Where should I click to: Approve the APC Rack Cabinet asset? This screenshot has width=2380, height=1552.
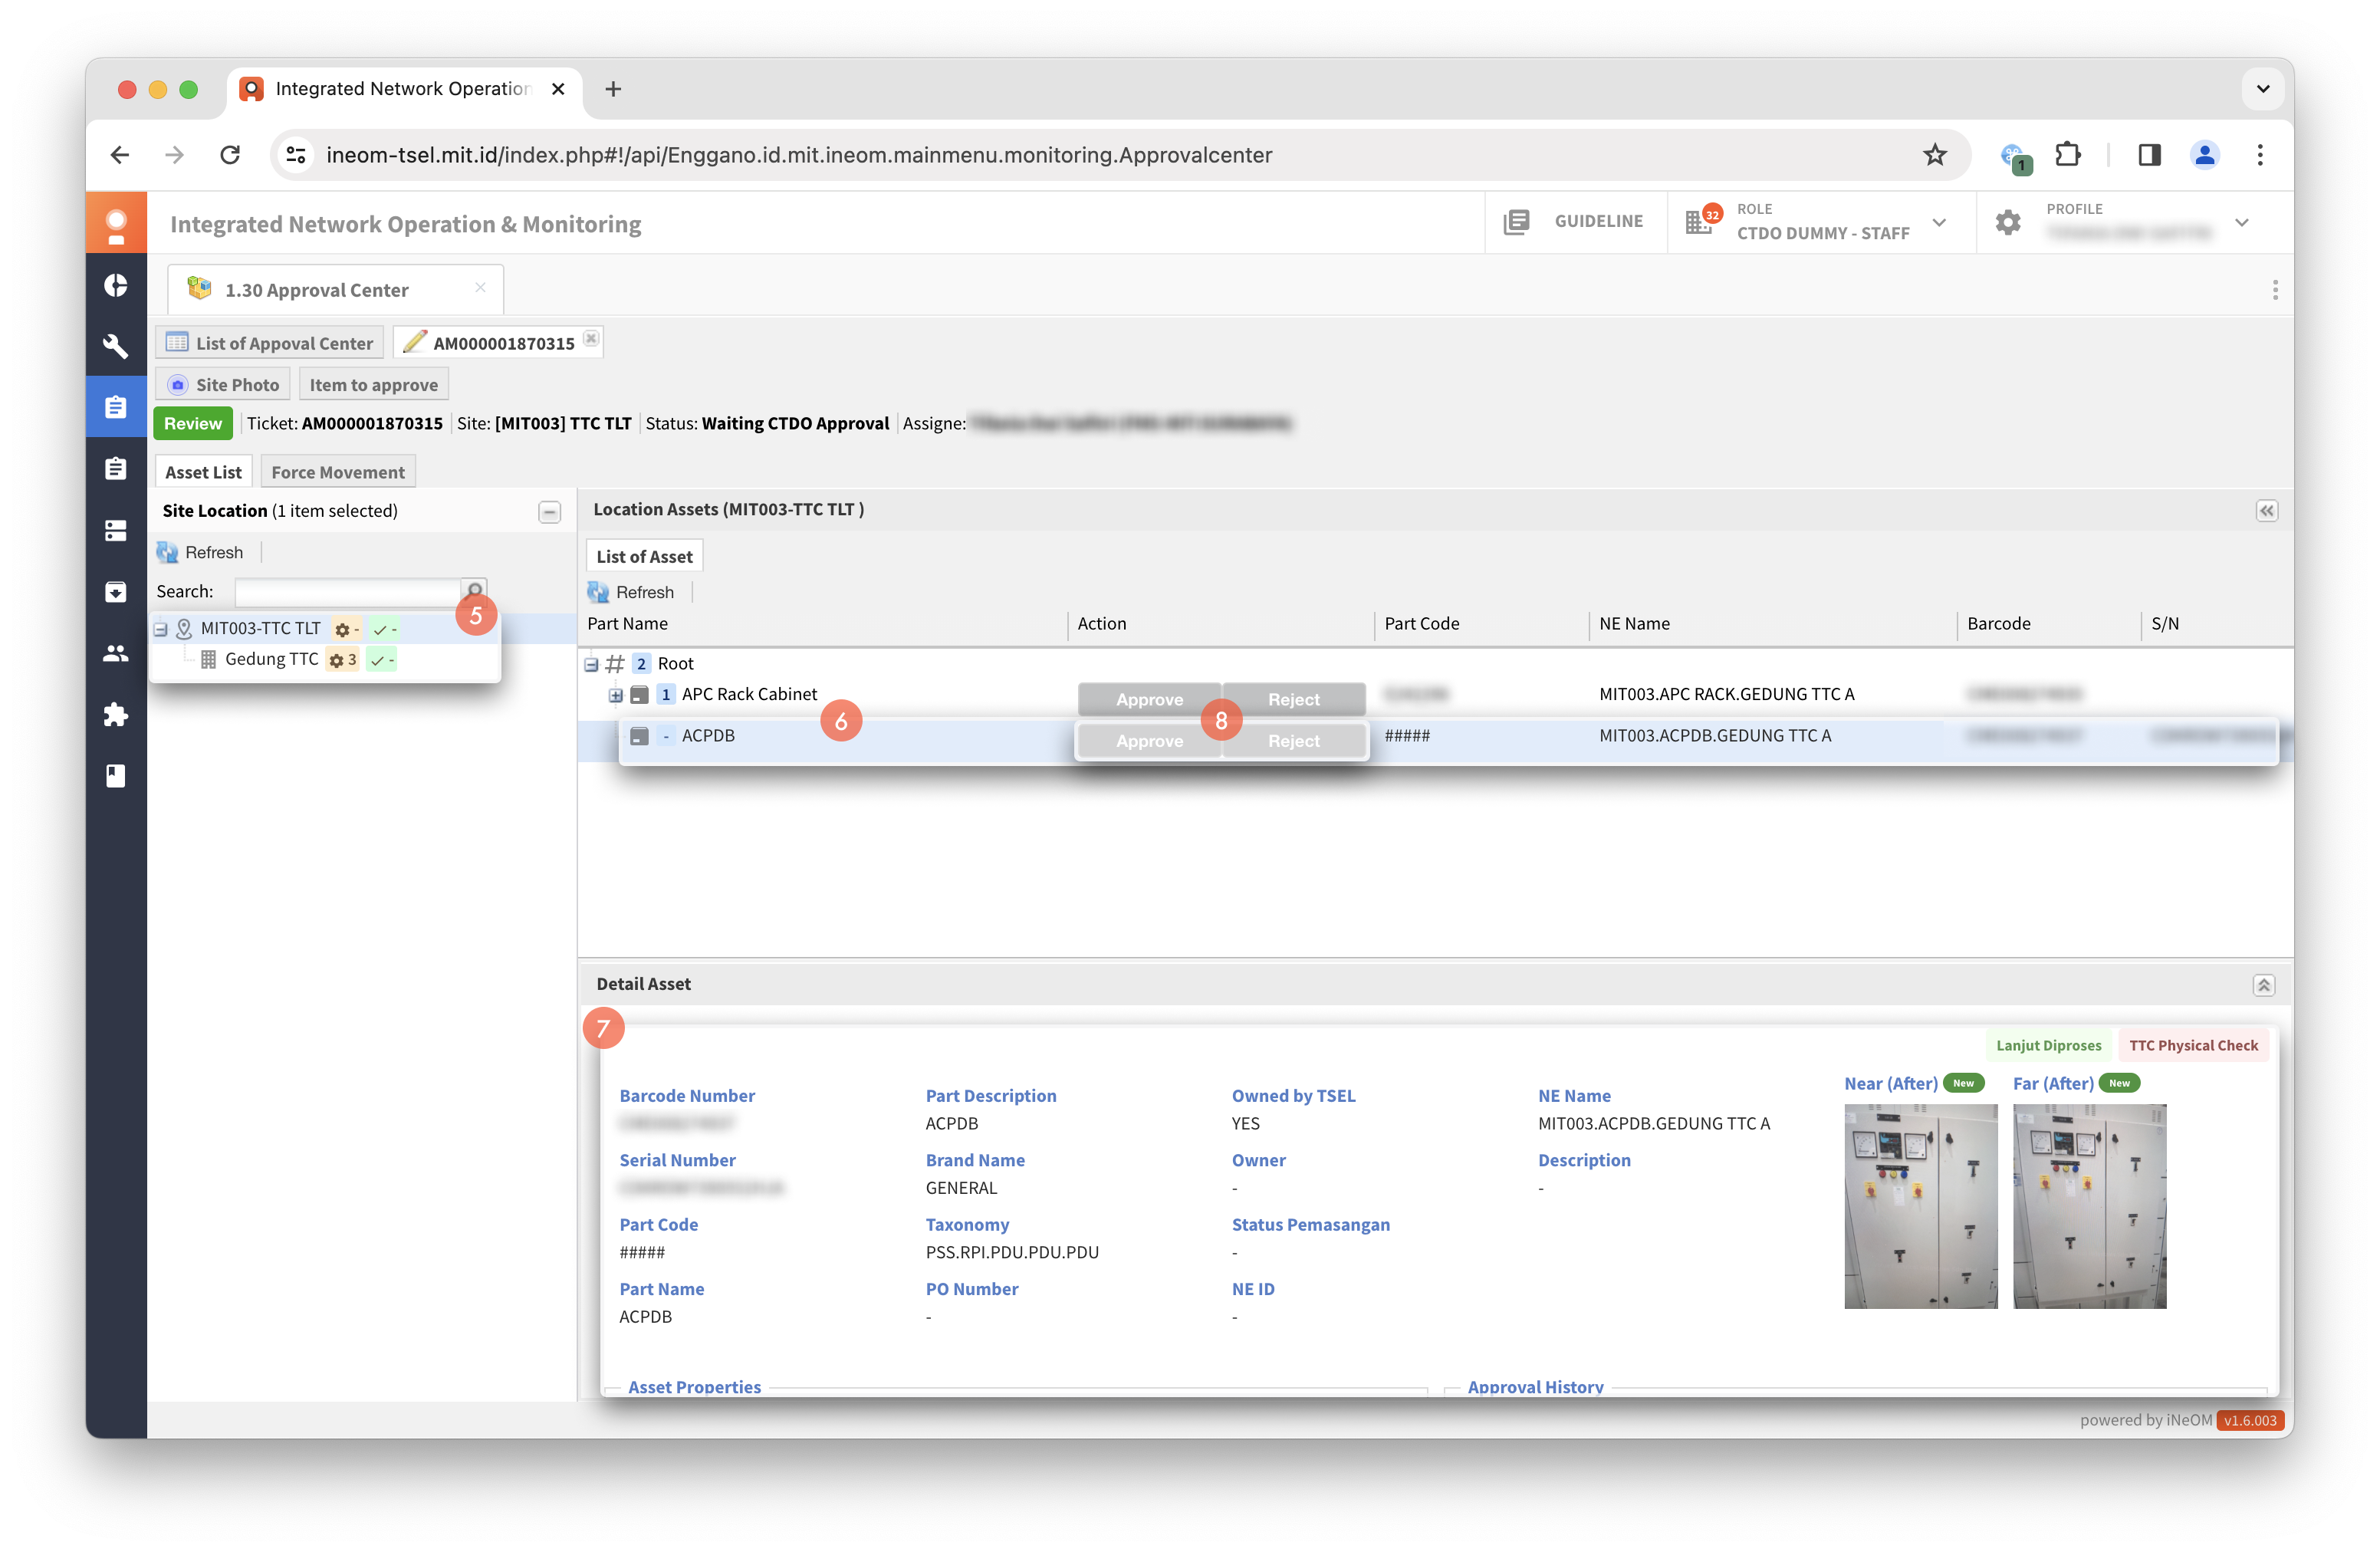coord(1149,699)
